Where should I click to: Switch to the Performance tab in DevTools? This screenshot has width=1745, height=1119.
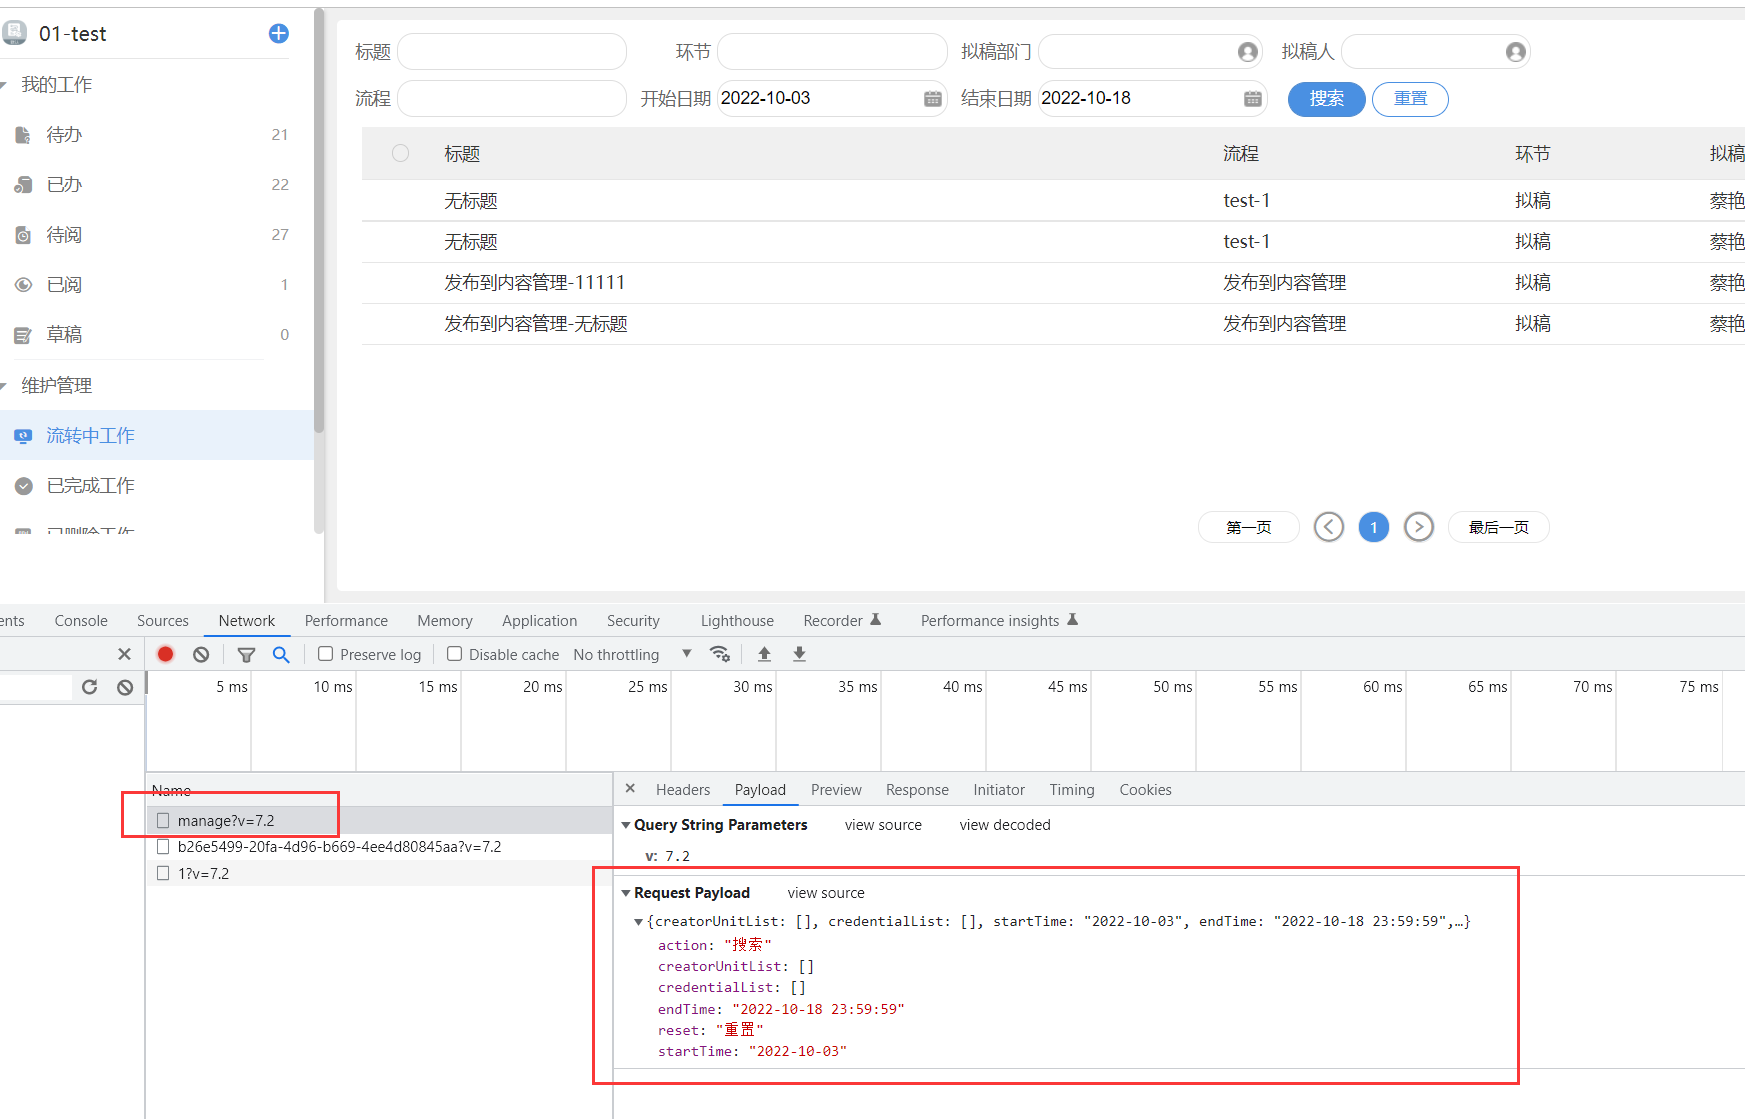tap(346, 621)
